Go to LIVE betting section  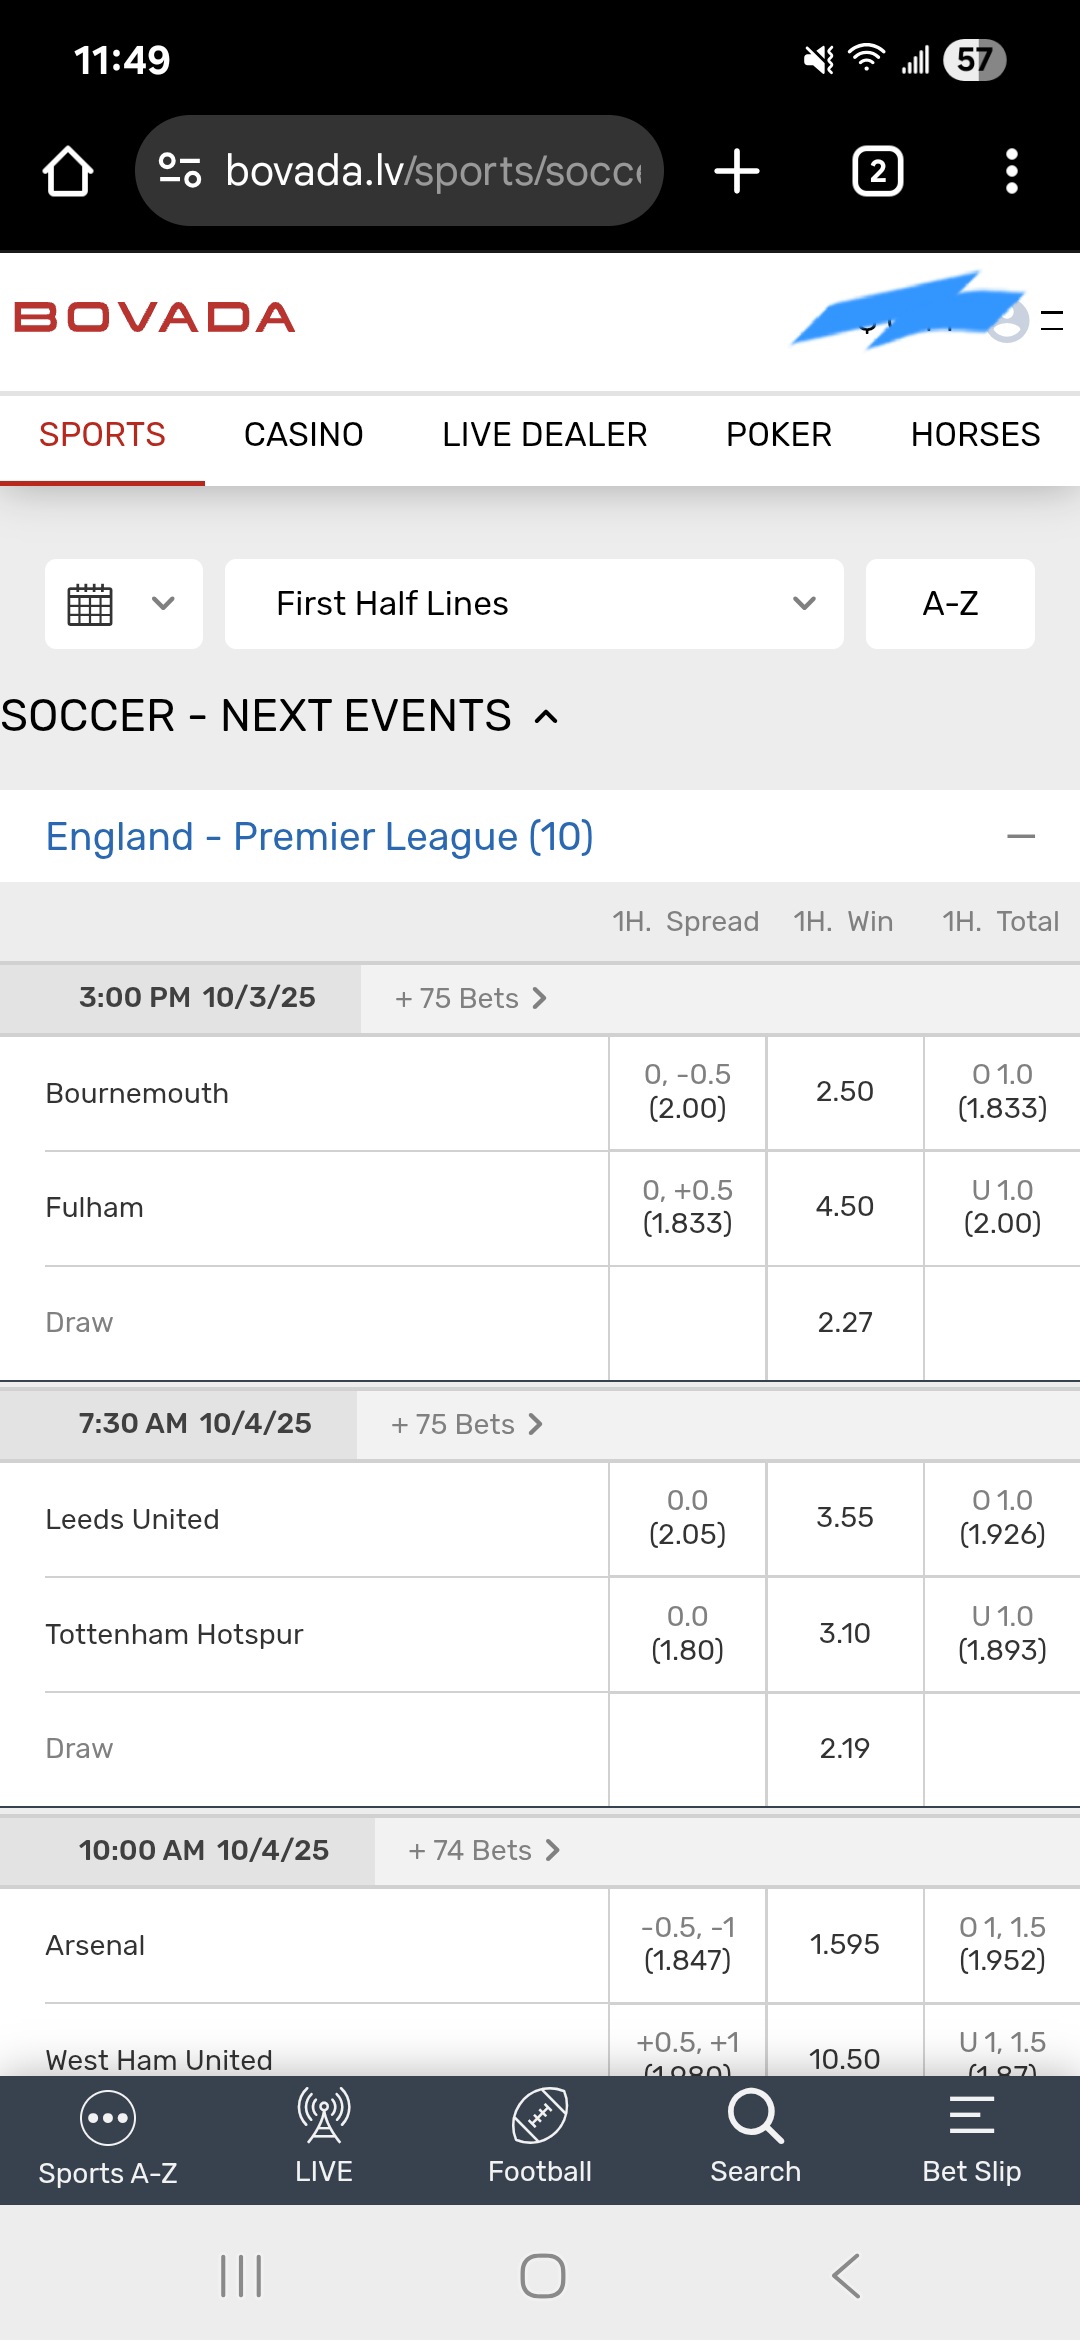[x=324, y=2138]
